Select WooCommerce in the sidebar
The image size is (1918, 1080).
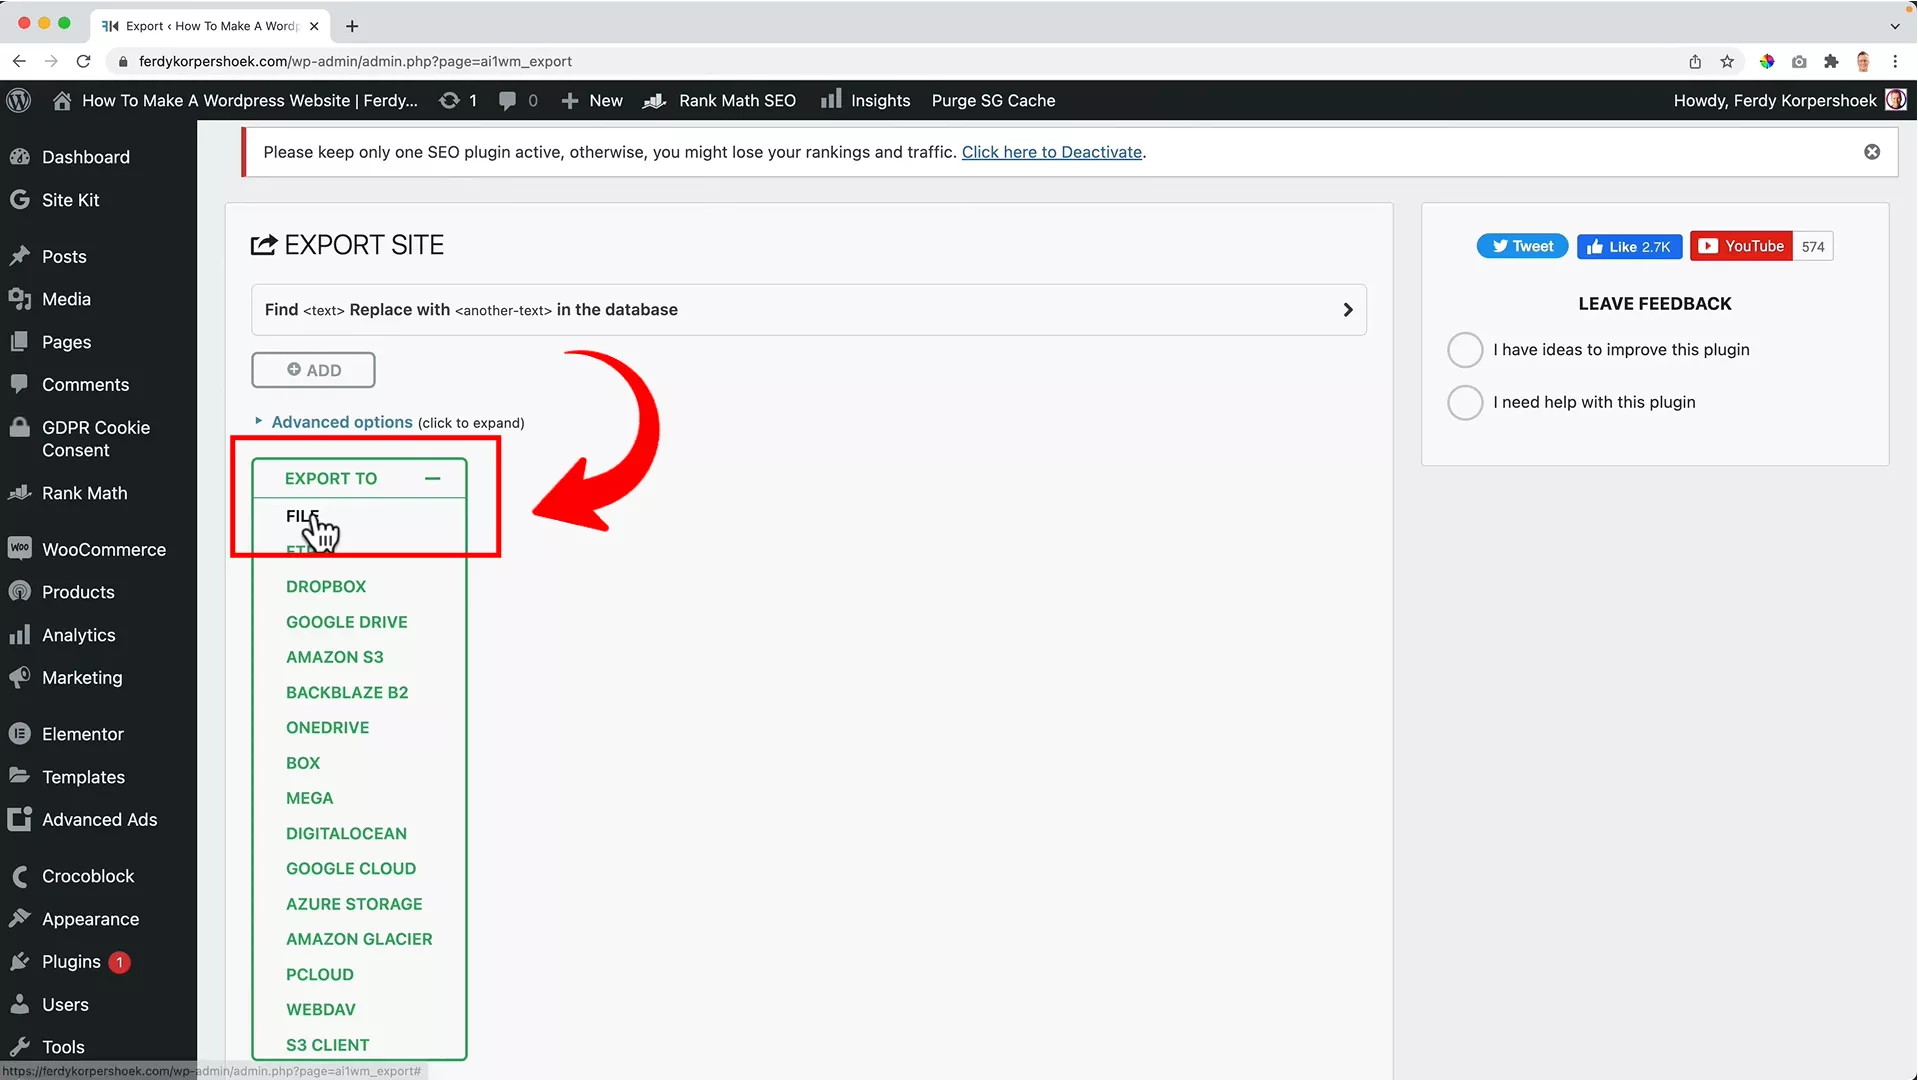(104, 548)
